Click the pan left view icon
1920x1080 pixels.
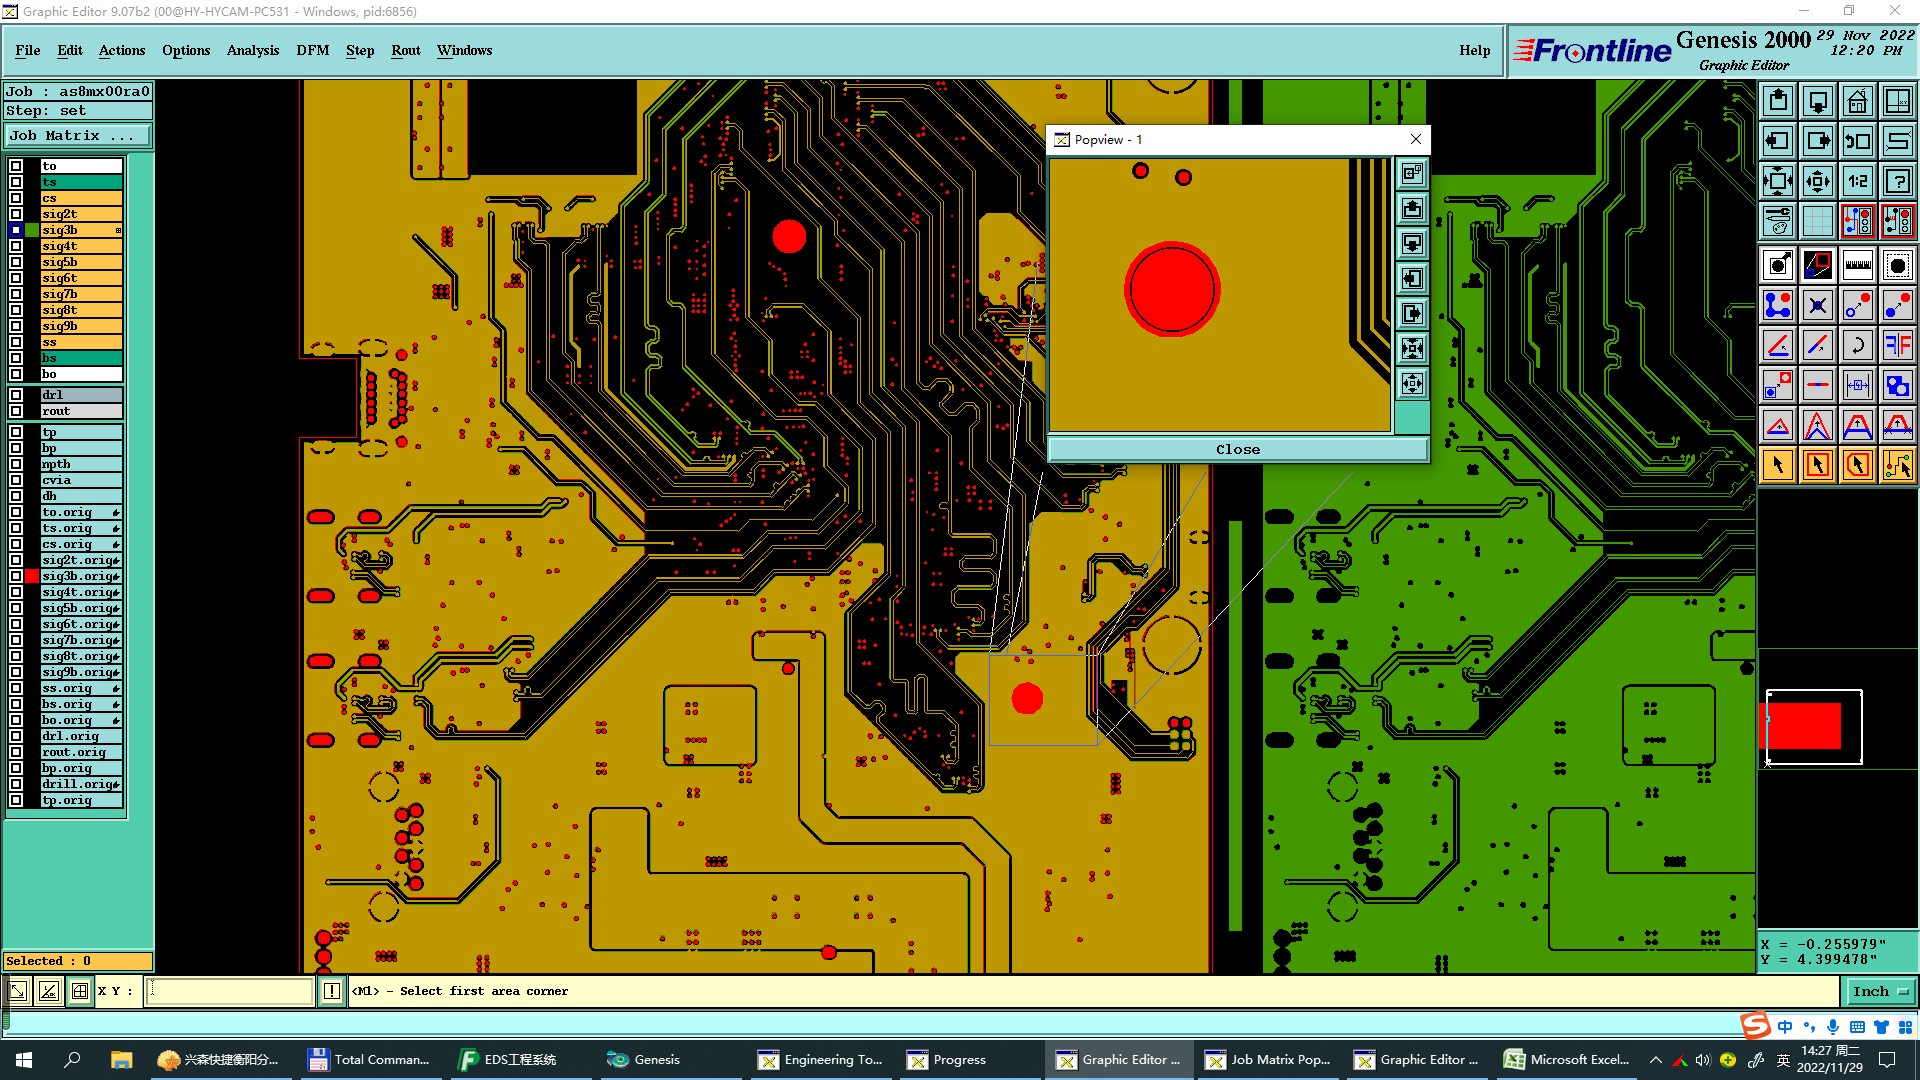click(x=1777, y=141)
